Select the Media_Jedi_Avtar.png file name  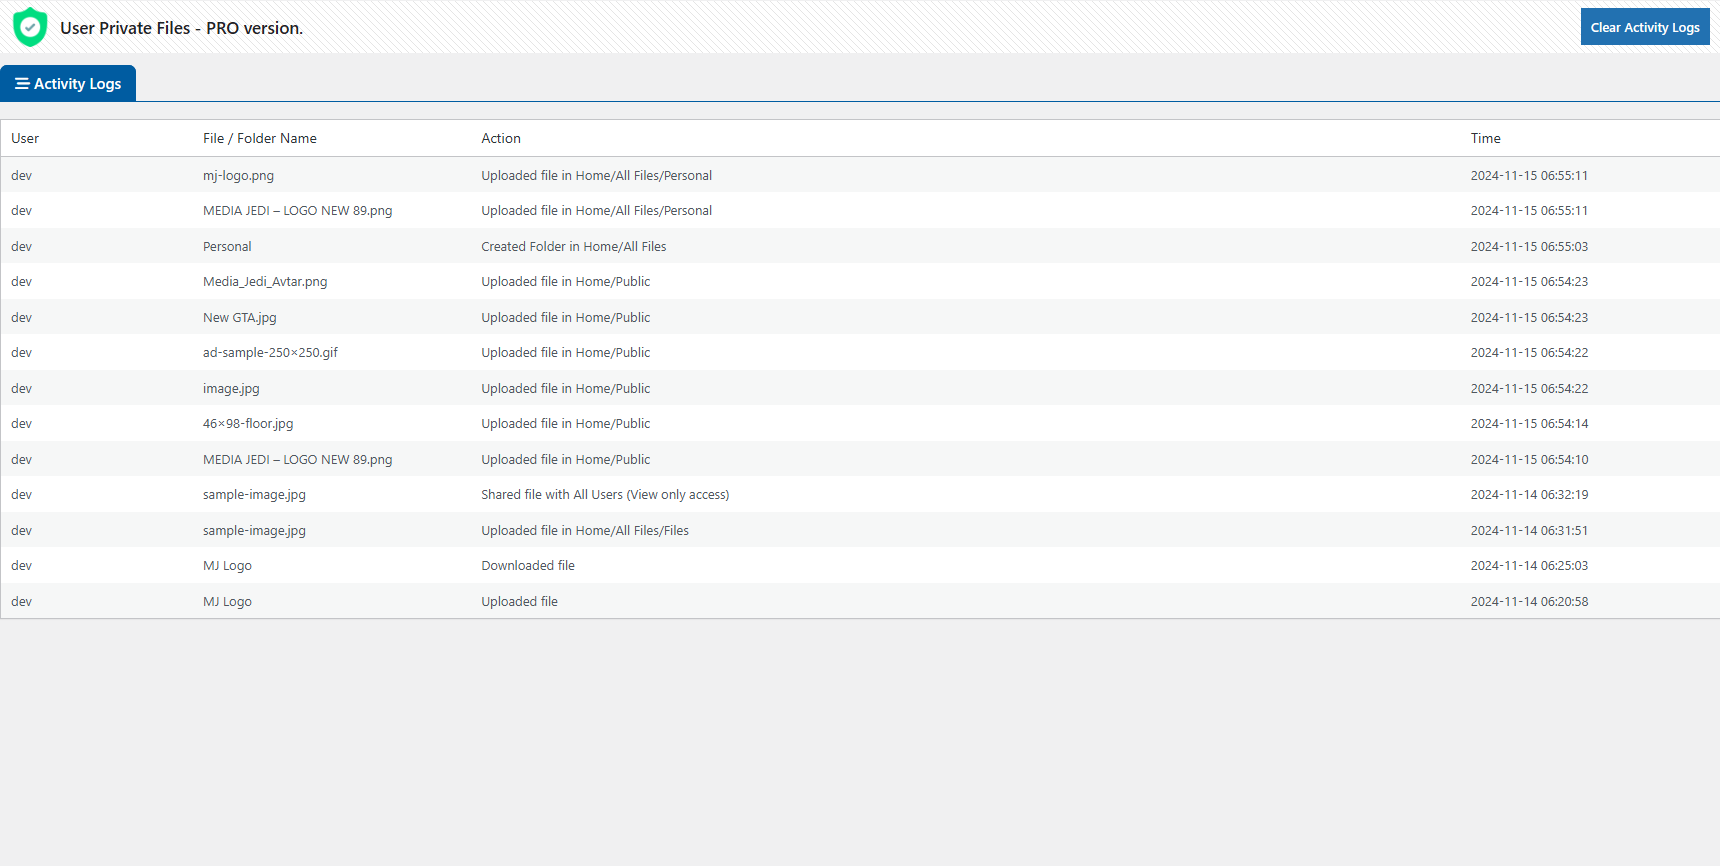pyautogui.click(x=265, y=282)
